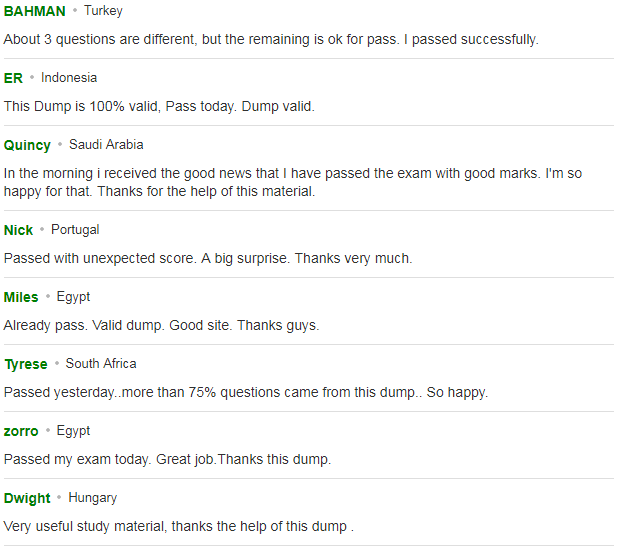Select the Saudi Arabia country label
Image resolution: width=618 pixels, height=551 pixels.
tap(106, 145)
